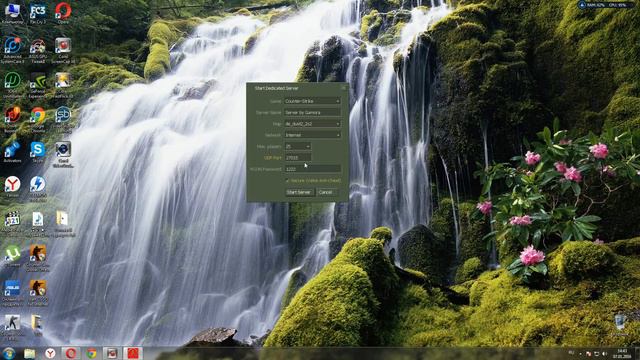This screenshot has width=640, height=360.
Task: Select the uTorrent desktop icon
Action: pos(12,256)
